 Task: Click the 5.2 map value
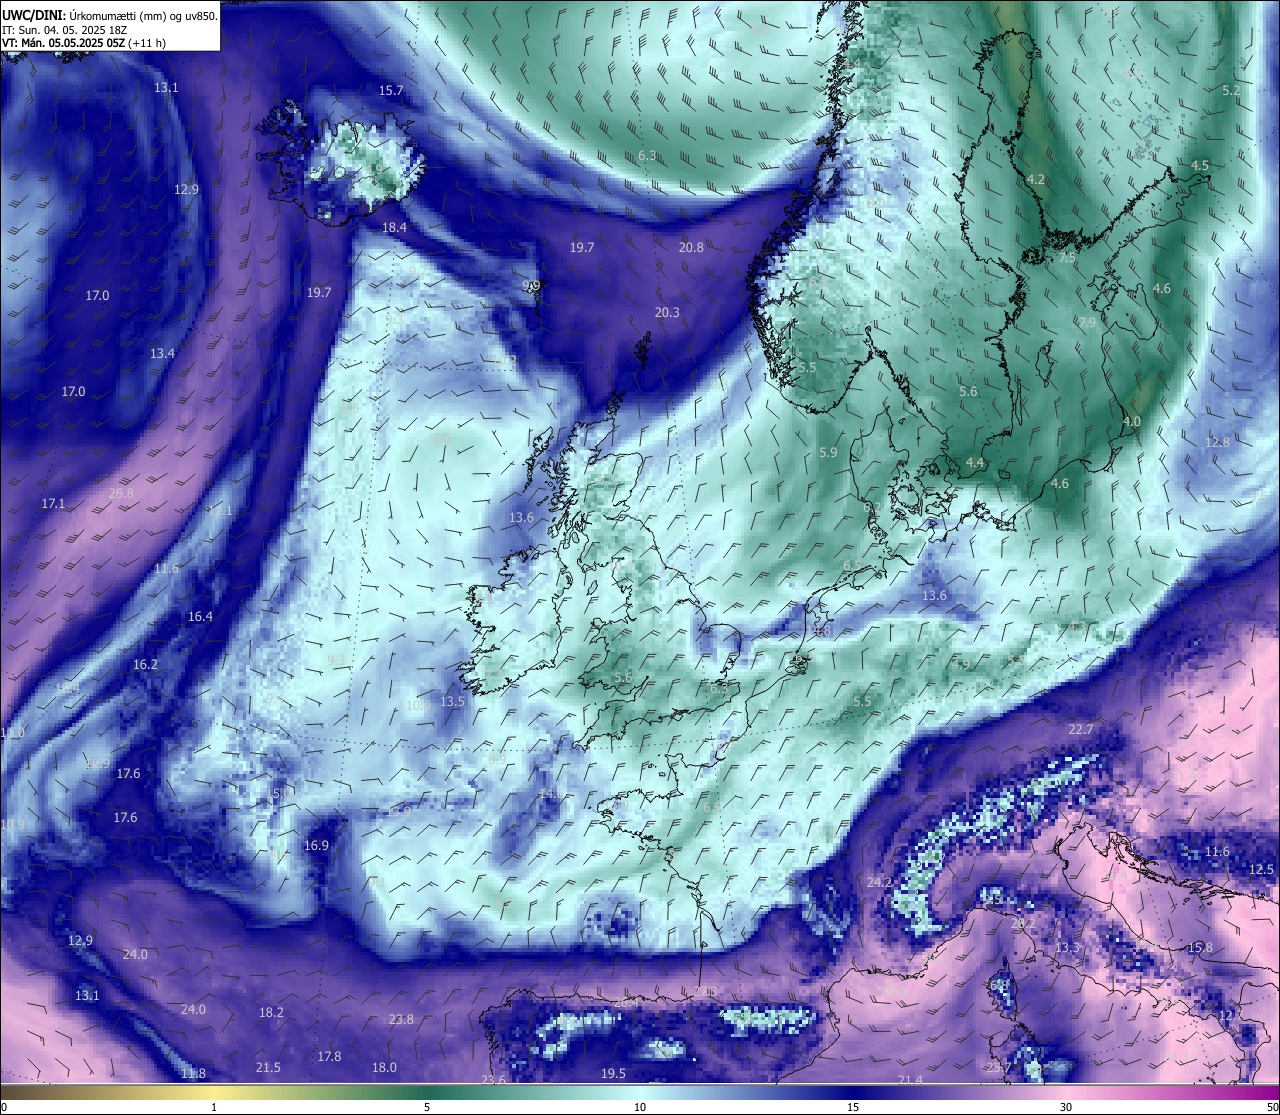1231,91
